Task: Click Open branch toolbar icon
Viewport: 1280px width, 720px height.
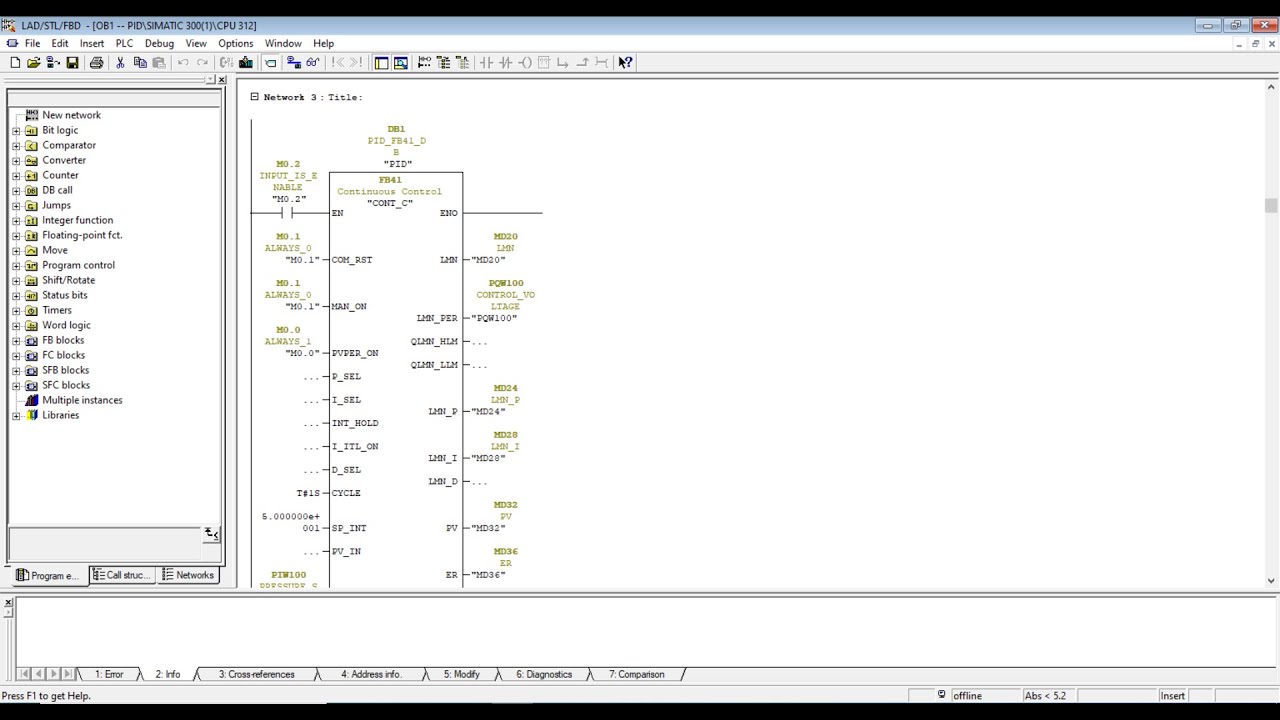Action: tap(563, 62)
